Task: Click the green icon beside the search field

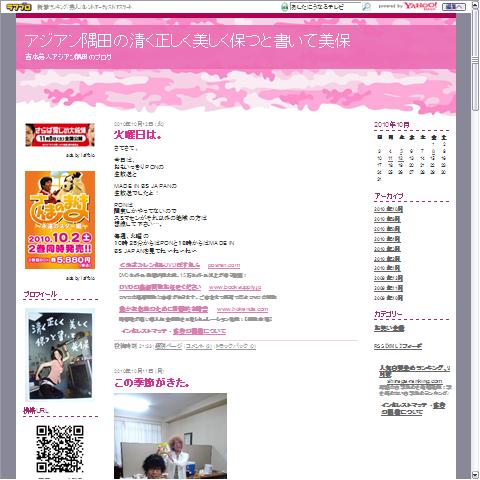Action: pos(284,7)
